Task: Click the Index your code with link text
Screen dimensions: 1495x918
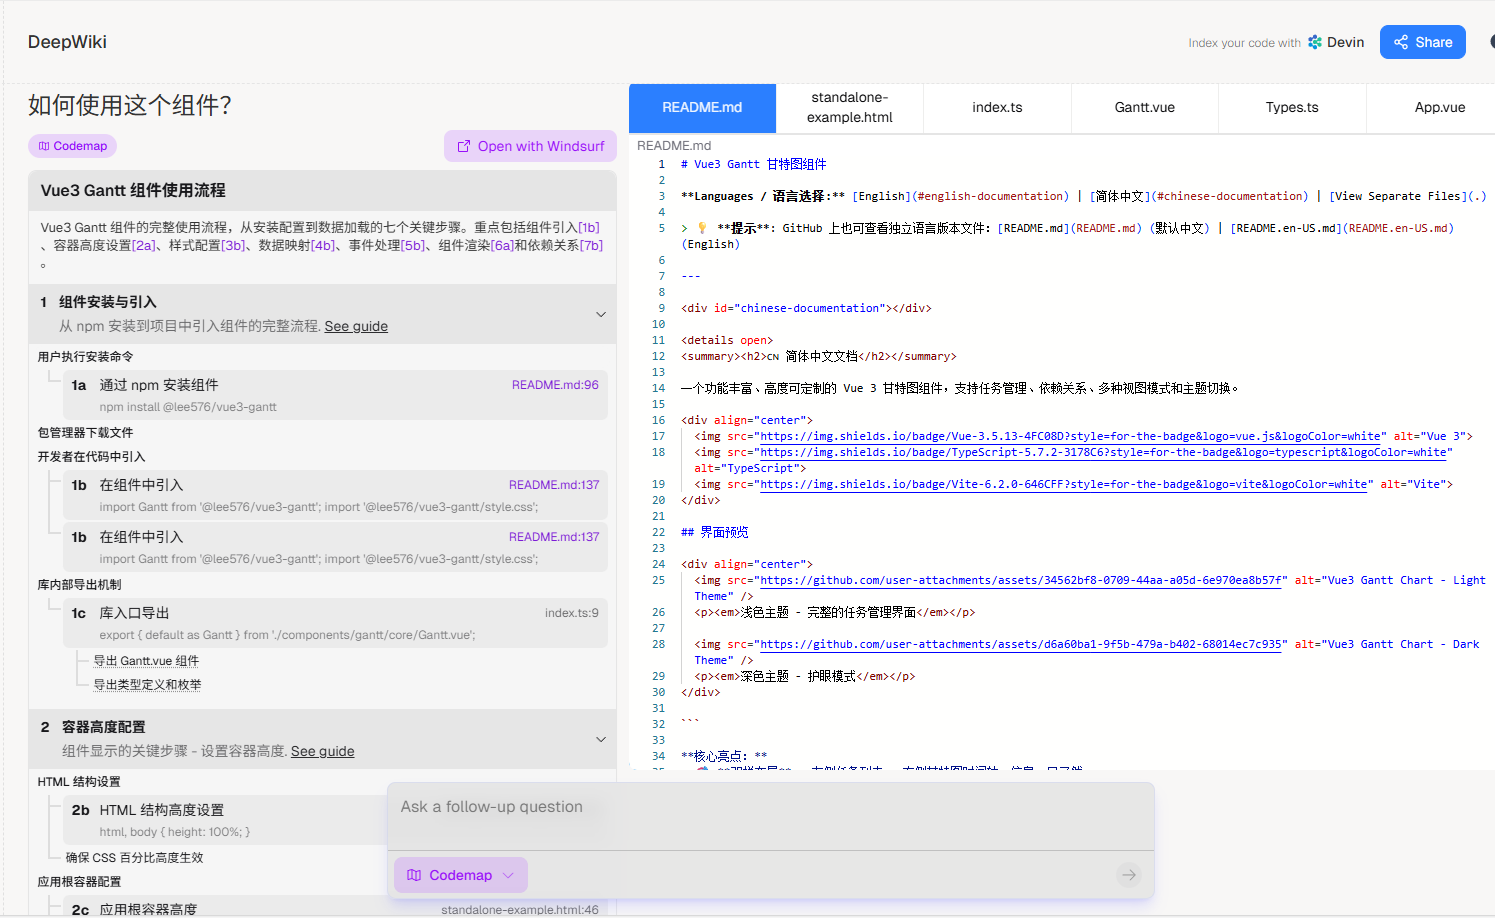Action: [x=1244, y=43]
